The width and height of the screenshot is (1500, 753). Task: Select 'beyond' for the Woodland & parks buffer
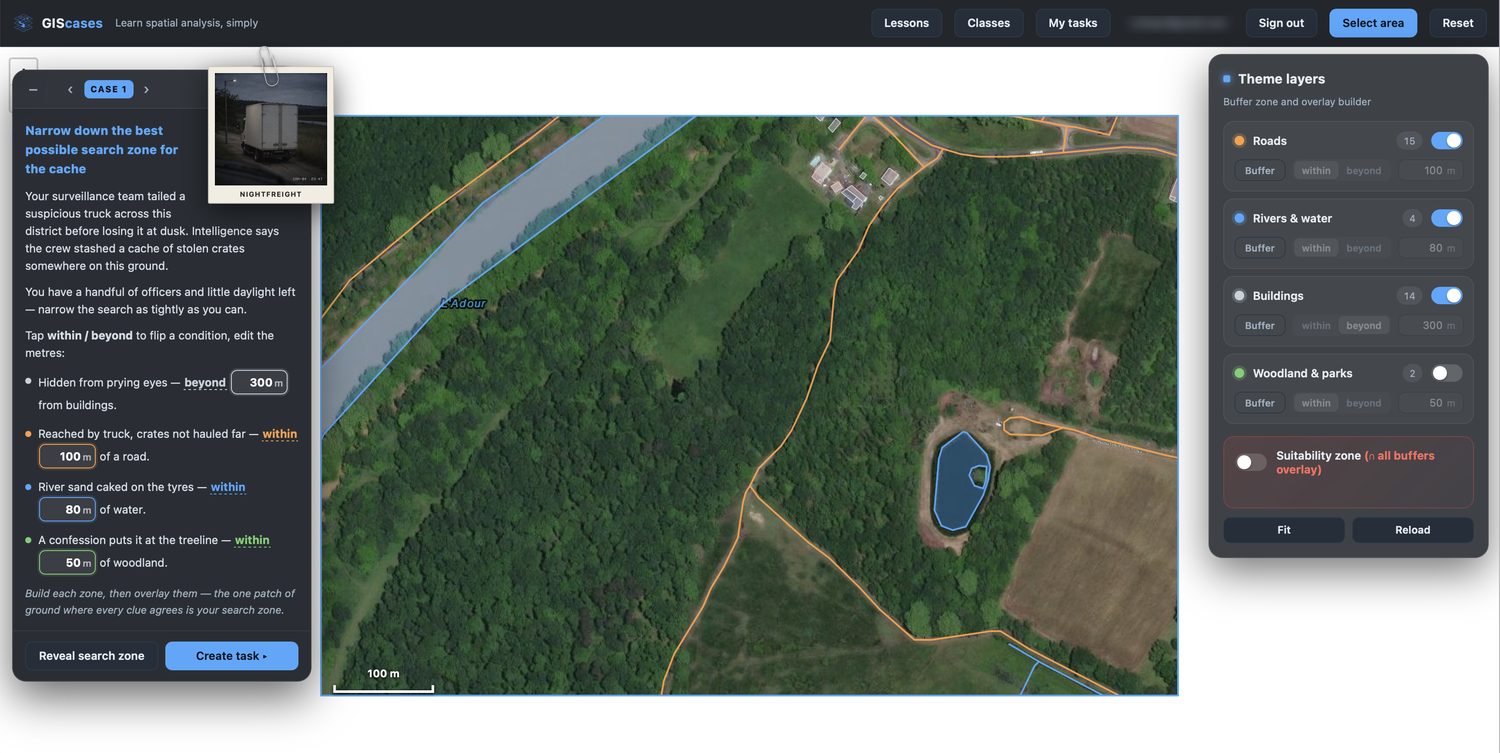tap(1364, 403)
